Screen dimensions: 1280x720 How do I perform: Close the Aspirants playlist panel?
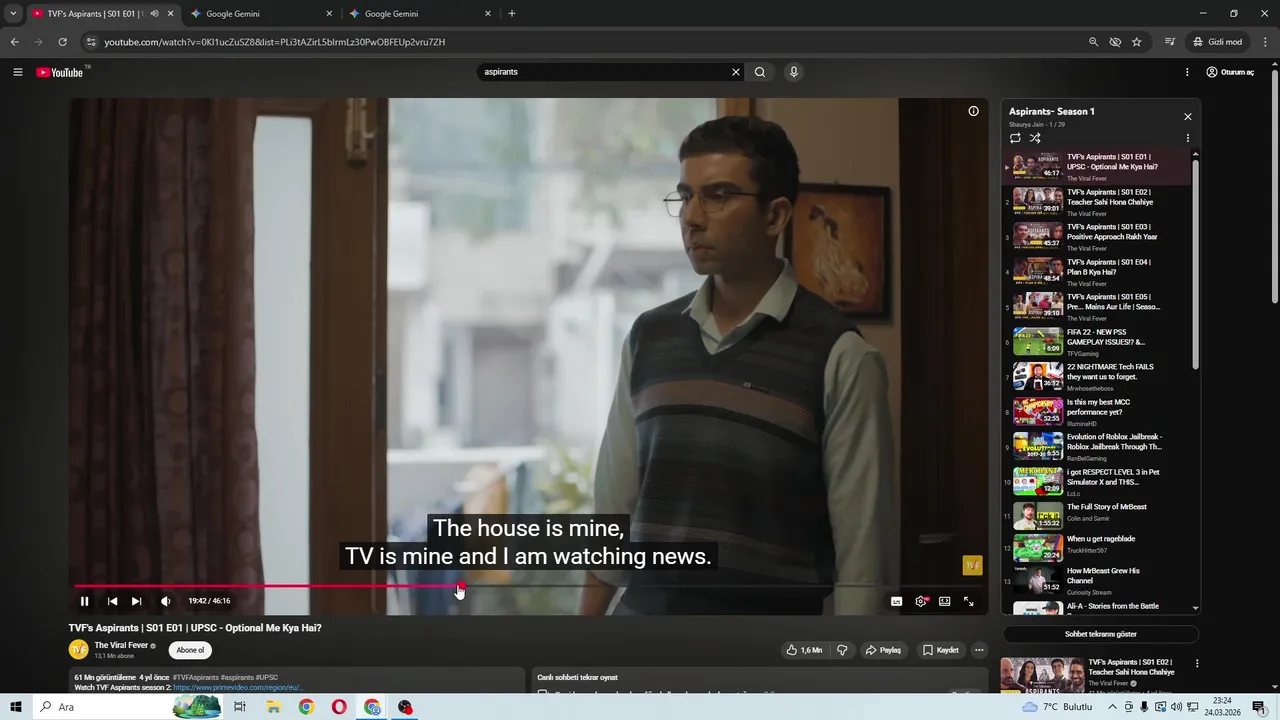[x=1188, y=117]
